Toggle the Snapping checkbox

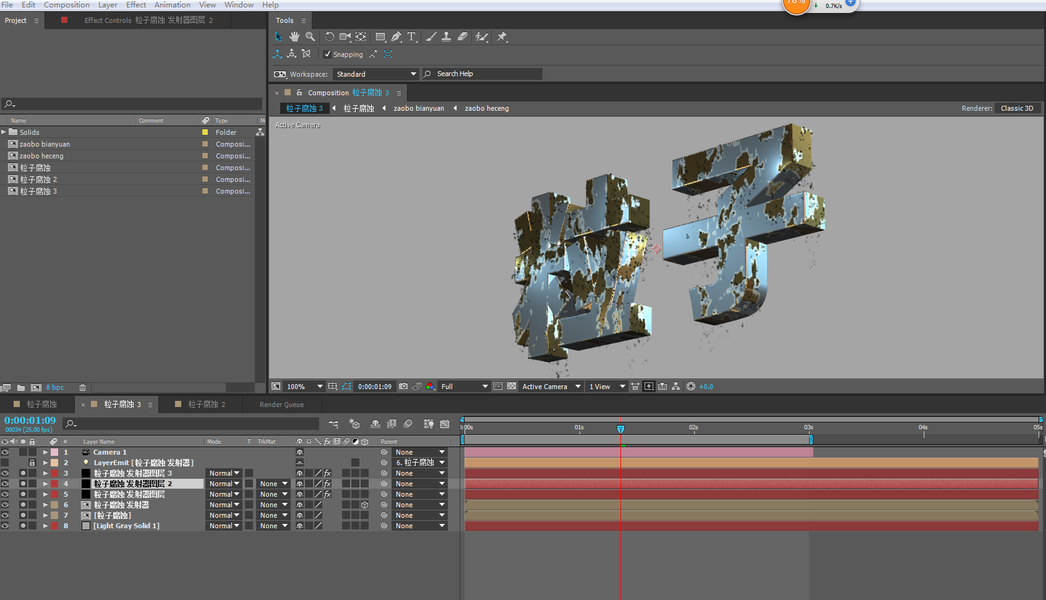(x=327, y=54)
